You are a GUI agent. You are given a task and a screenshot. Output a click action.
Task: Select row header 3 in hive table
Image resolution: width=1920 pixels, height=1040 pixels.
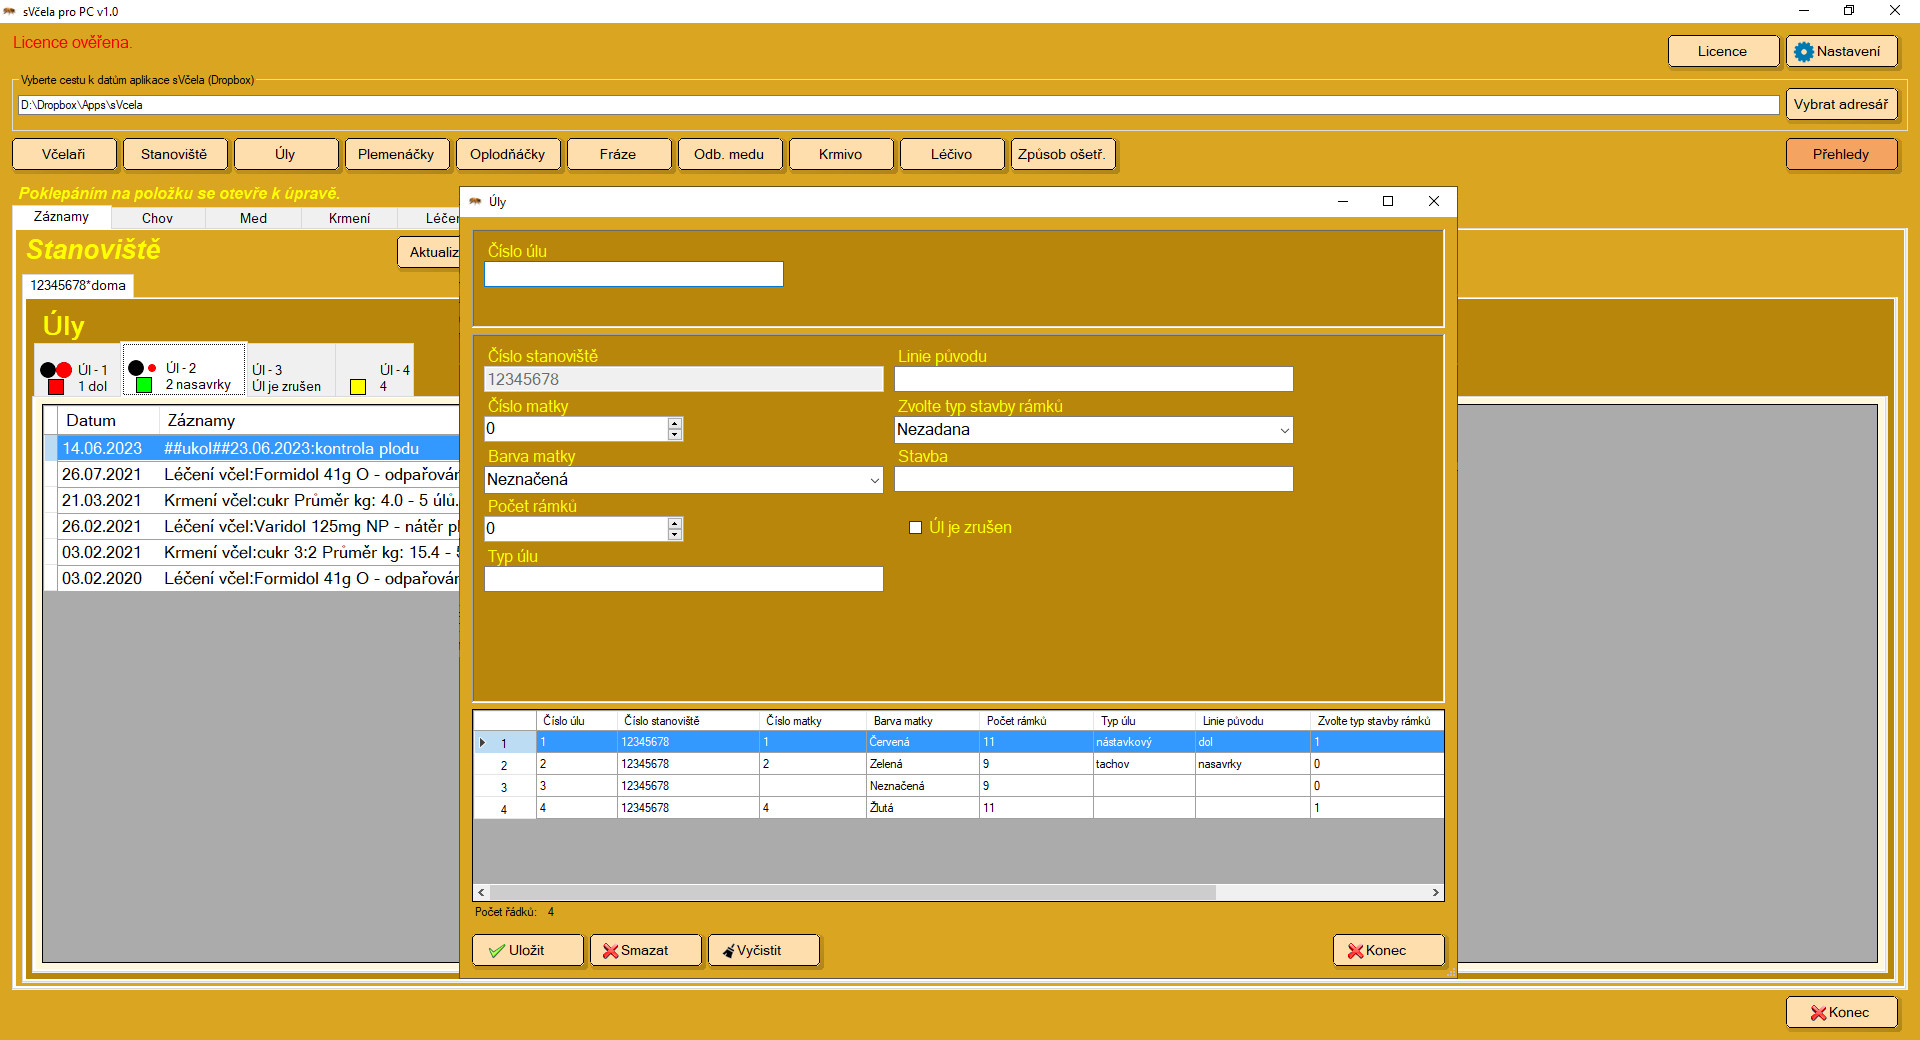click(505, 787)
